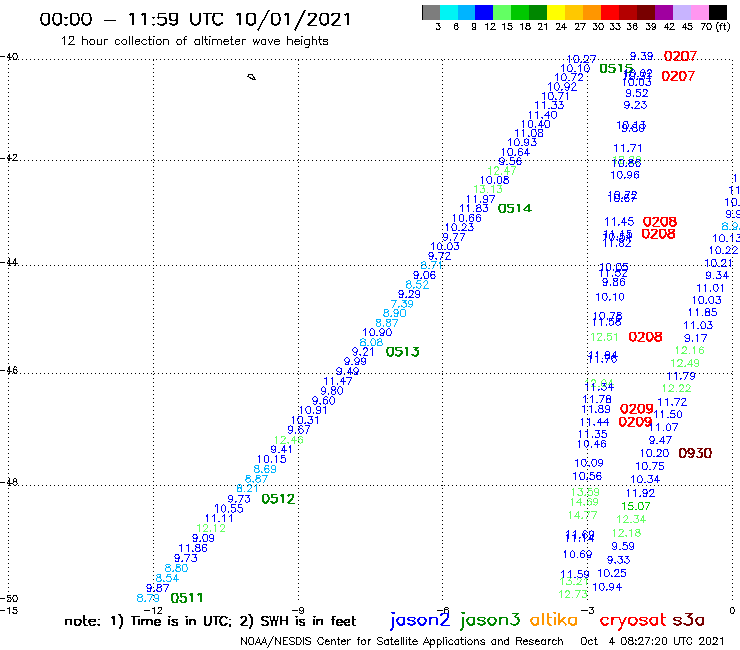Click the value 11.47 on jason3 track
The image size is (740, 650).
coord(338,381)
